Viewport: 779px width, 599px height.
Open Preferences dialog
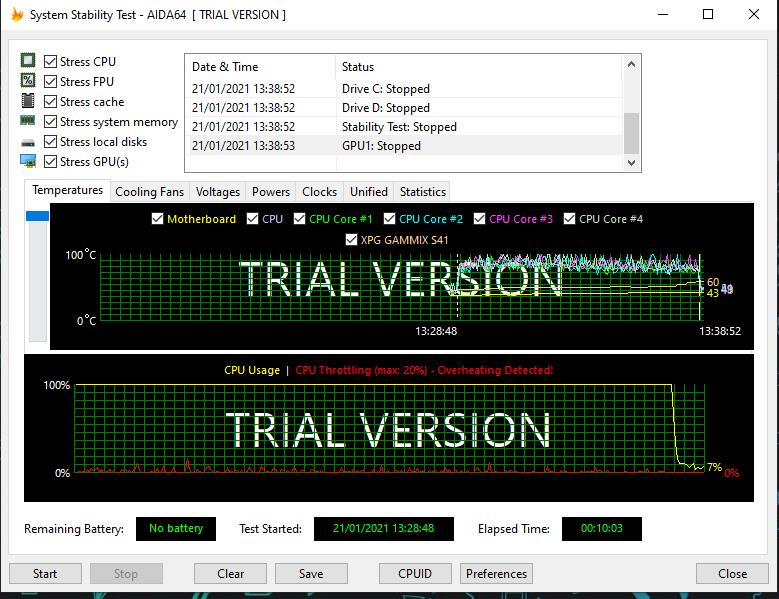tap(496, 574)
